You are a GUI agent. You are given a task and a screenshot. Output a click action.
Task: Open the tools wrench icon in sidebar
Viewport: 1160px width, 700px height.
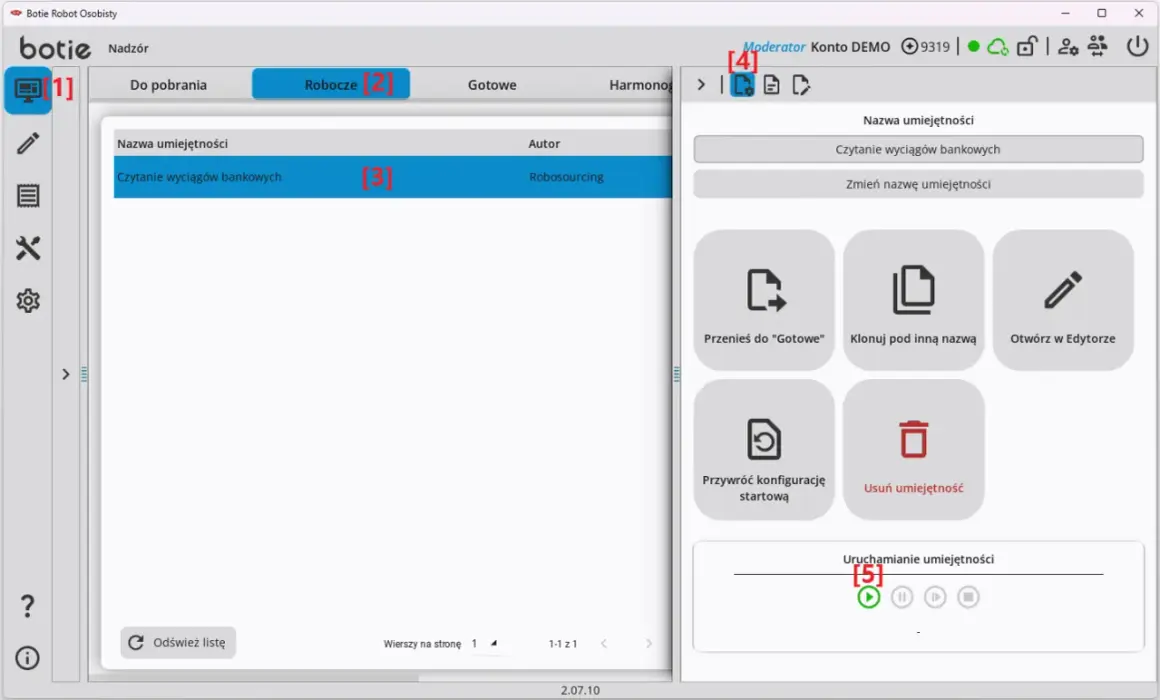28,248
